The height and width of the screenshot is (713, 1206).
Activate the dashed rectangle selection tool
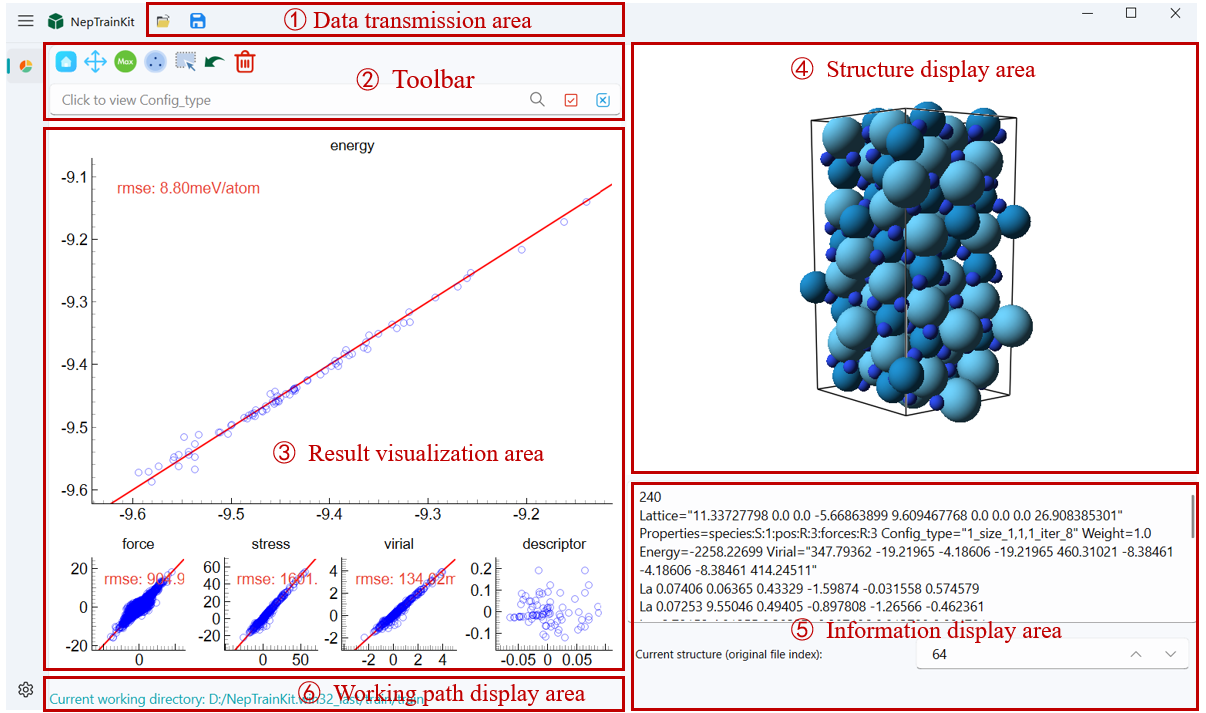(185, 62)
